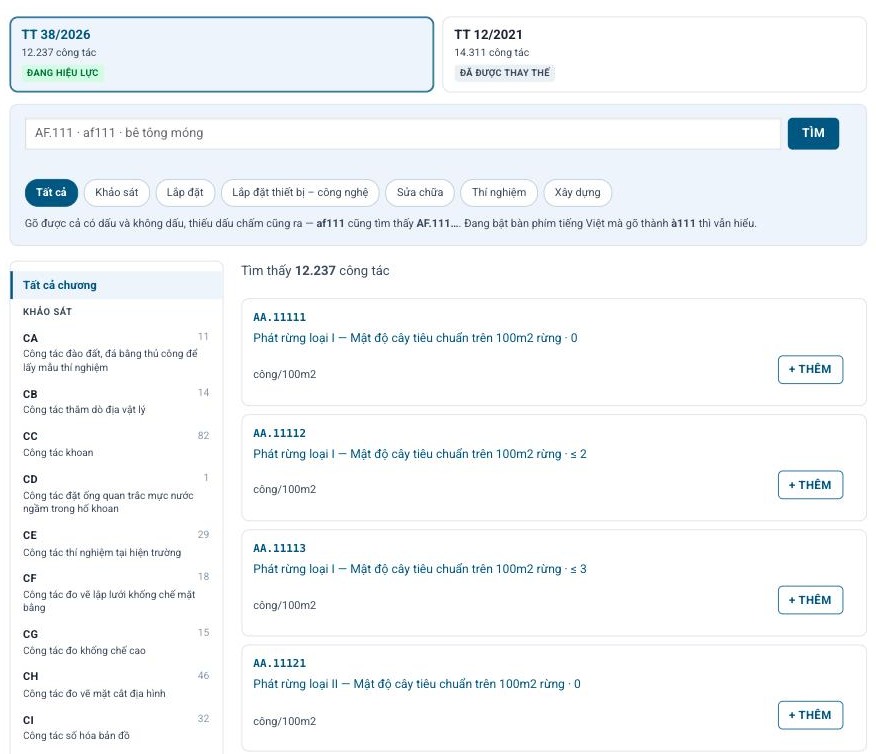Open Phát rừng loại I title ending ≤ 3
This screenshot has width=876, height=754.
420,569
